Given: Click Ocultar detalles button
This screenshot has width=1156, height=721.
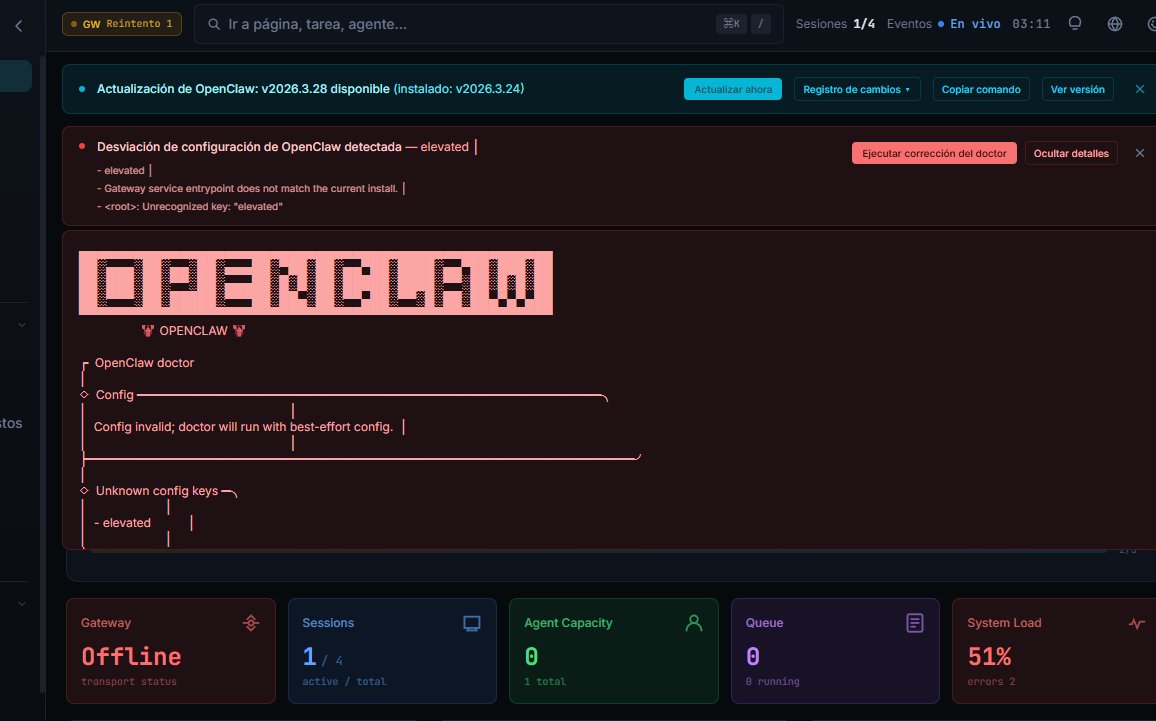Looking at the screenshot, I should 1071,153.
